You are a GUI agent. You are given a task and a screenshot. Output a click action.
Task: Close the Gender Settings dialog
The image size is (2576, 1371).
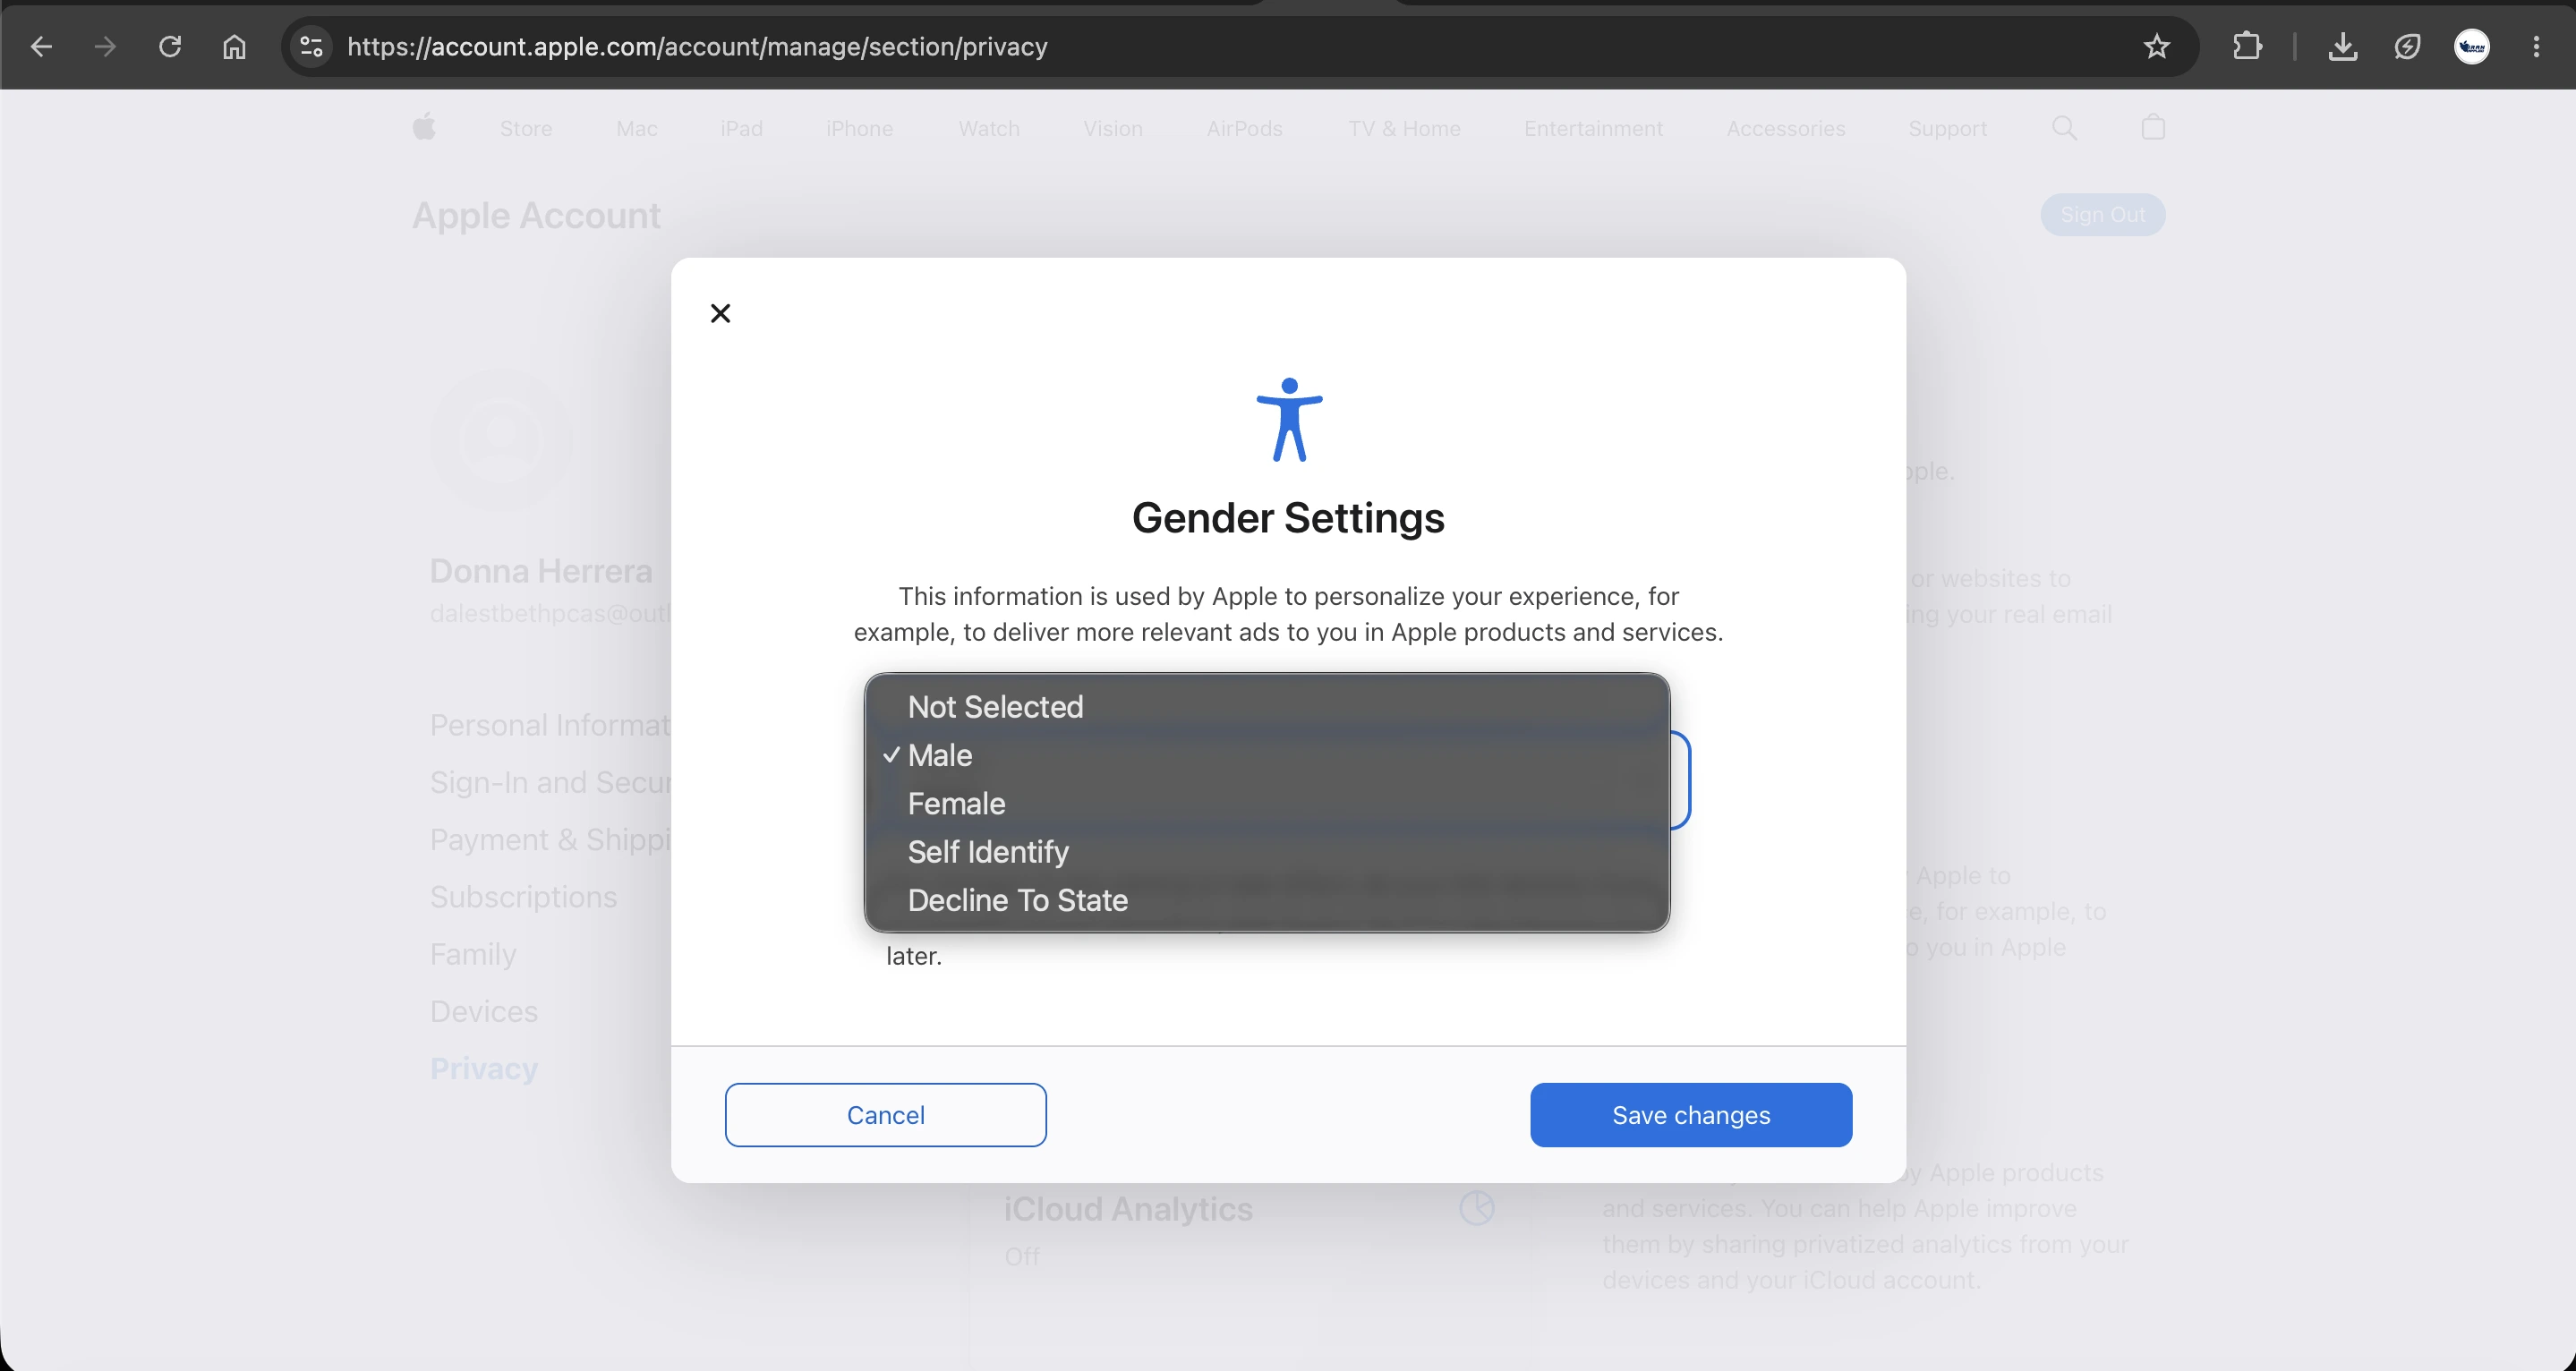[720, 313]
